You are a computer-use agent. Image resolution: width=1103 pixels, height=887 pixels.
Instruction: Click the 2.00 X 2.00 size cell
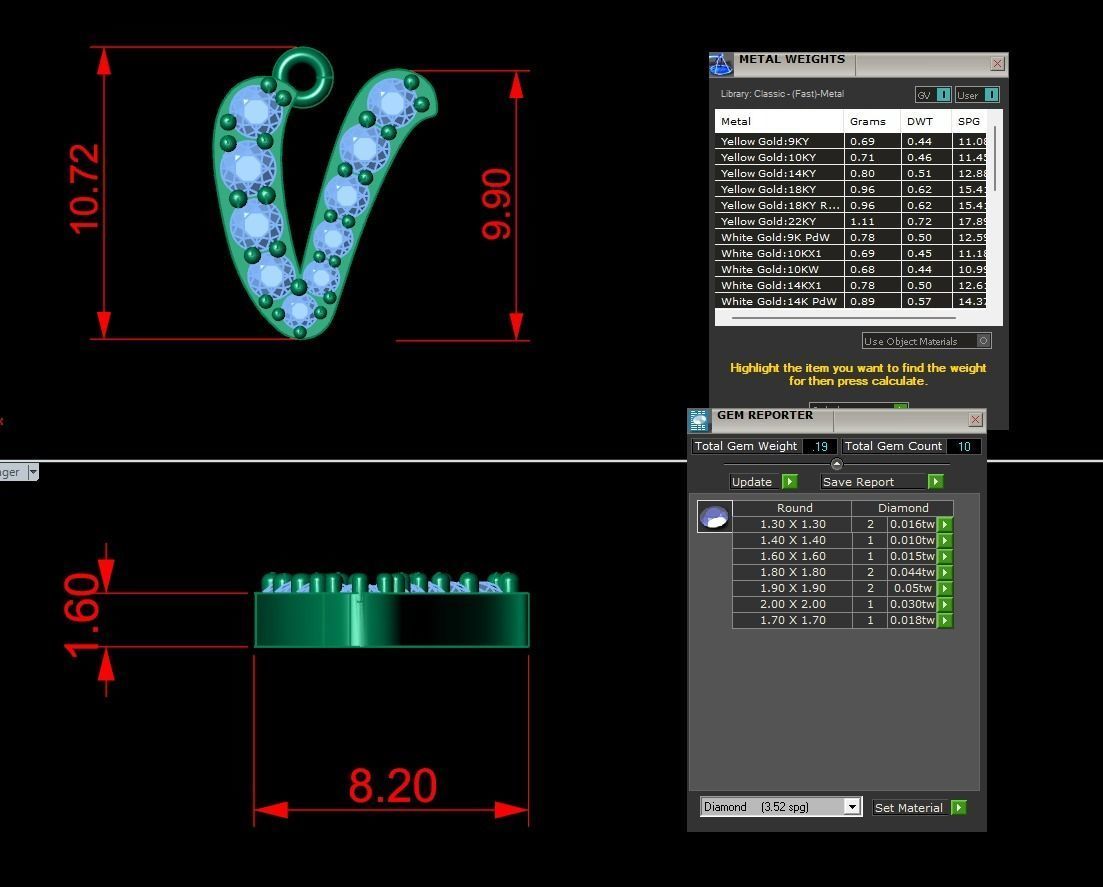coord(792,605)
